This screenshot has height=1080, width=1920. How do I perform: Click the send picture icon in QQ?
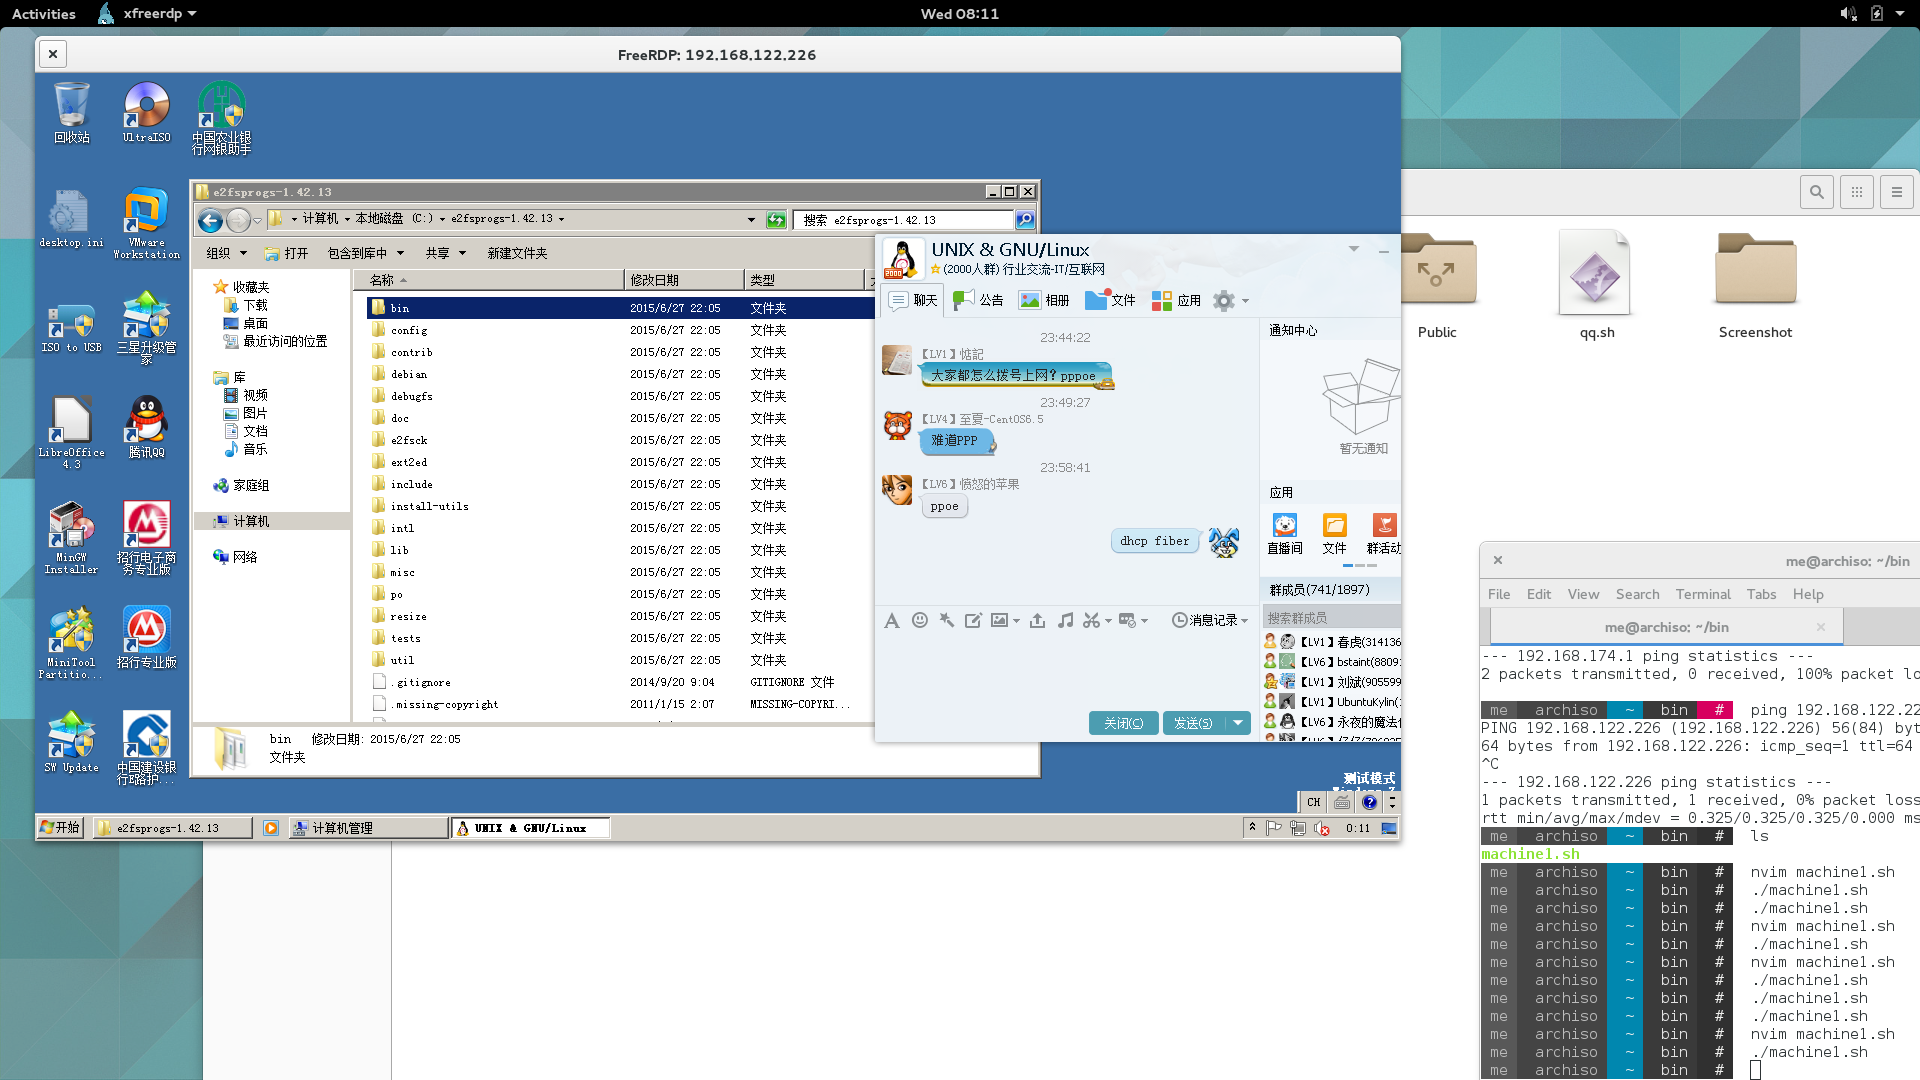click(999, 620)
